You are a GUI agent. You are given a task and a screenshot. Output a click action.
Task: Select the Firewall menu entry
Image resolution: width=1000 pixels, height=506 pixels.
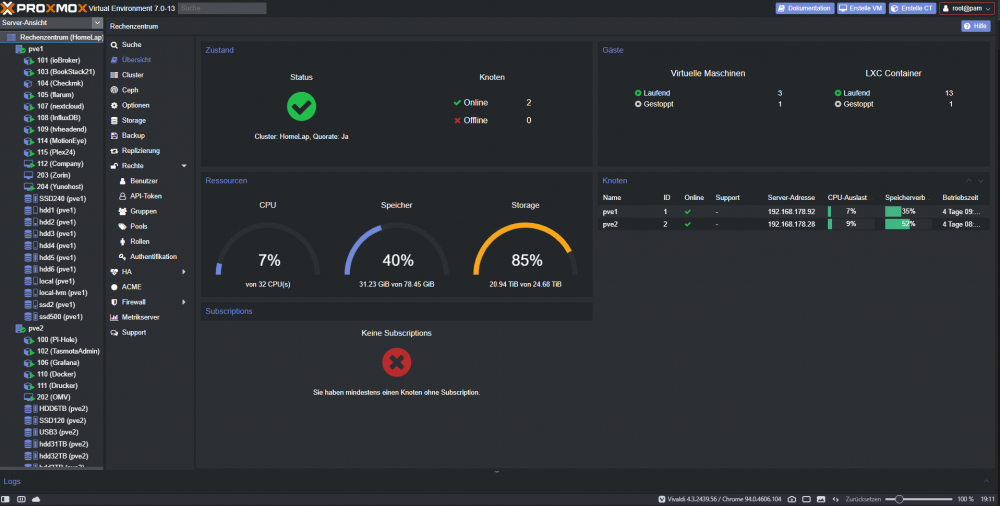(133, 302)
